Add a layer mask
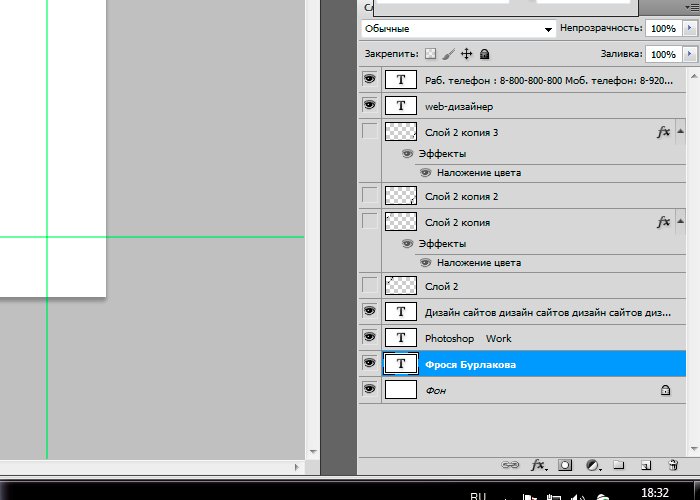 tap(565, 465)
